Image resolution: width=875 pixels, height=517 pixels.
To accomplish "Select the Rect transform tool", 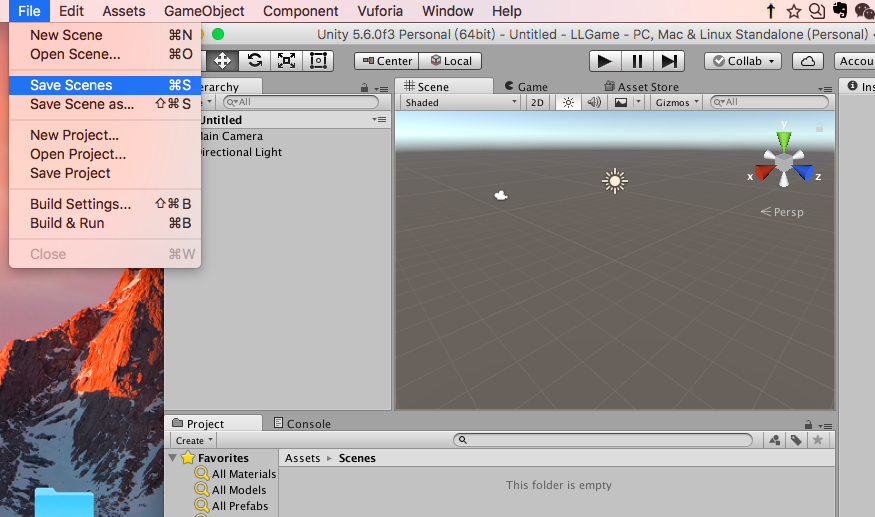I will 318,60.
